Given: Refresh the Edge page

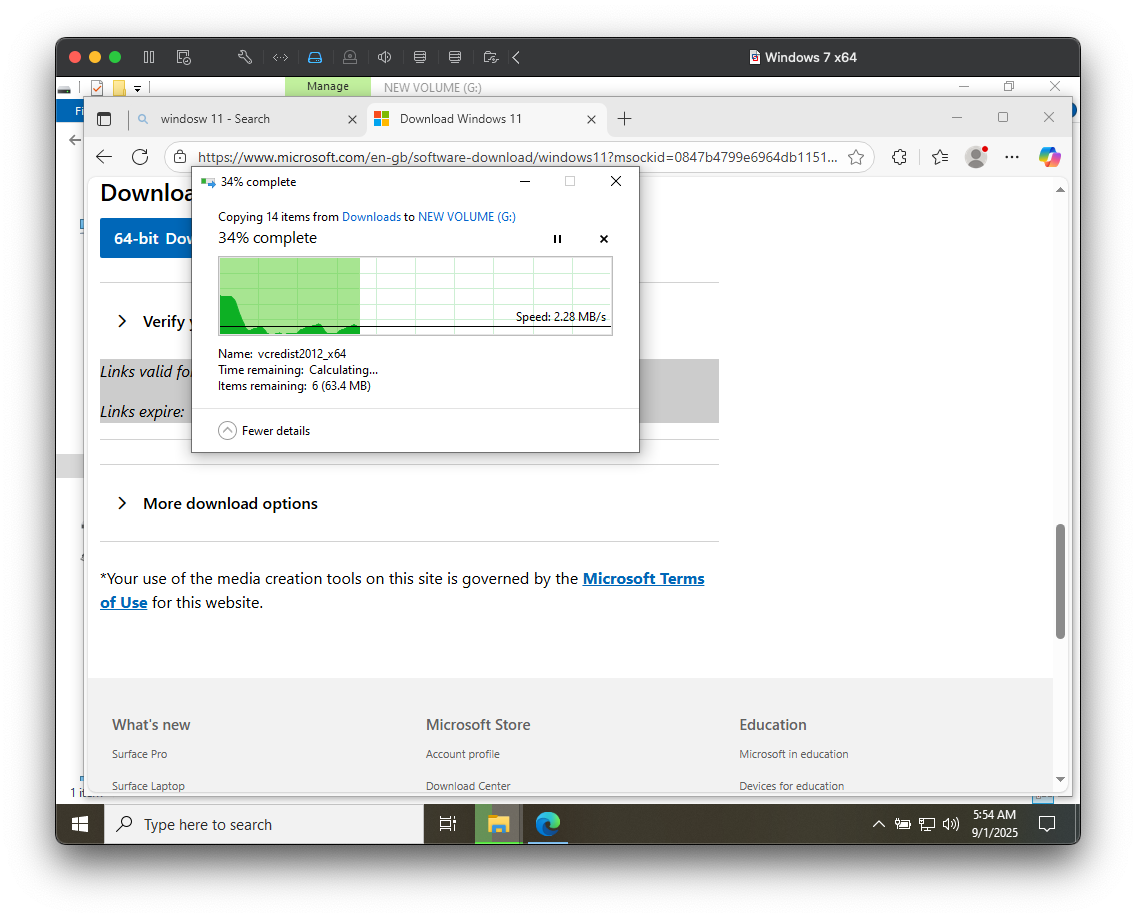Looking at the screenshot, I should [x=140, y=157].
